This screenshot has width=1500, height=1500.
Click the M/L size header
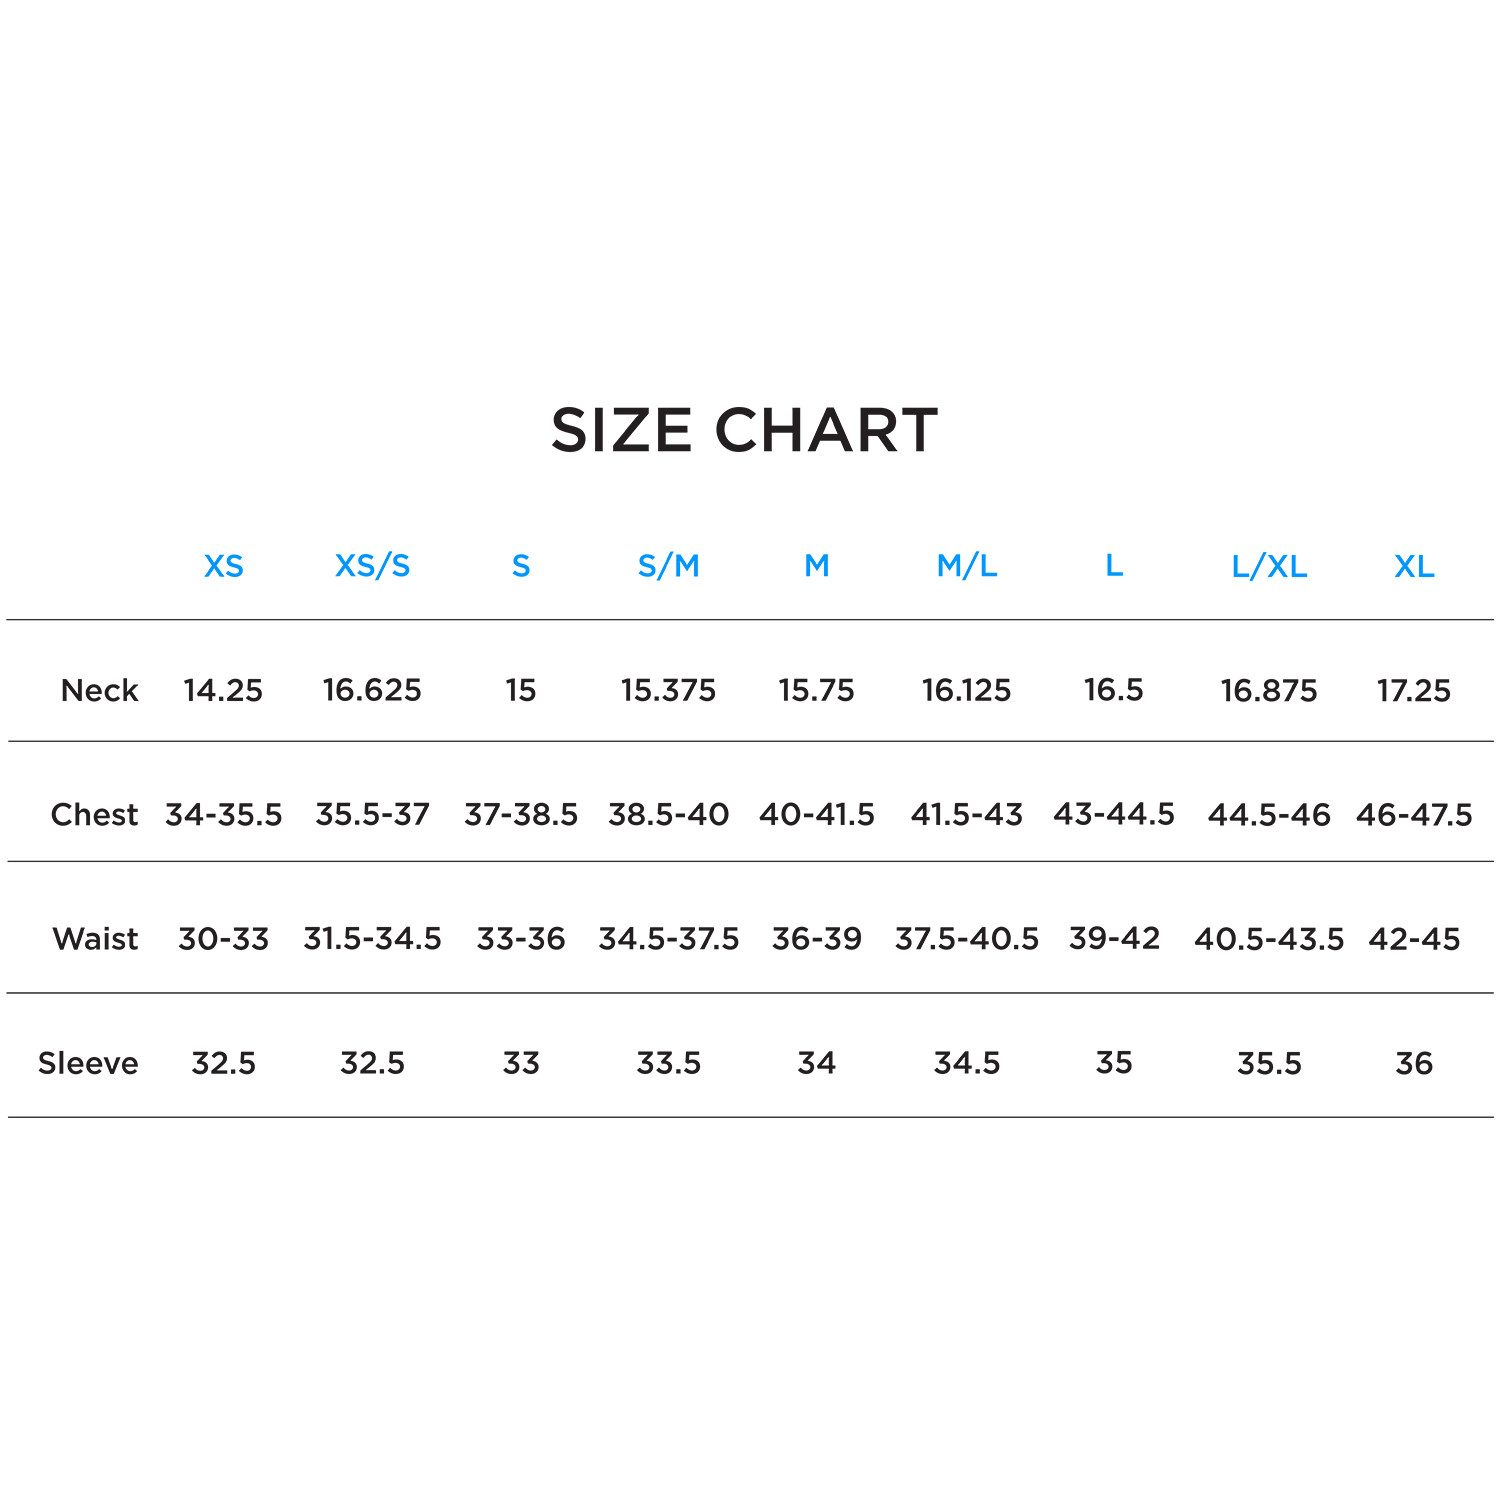coord(966,566)
